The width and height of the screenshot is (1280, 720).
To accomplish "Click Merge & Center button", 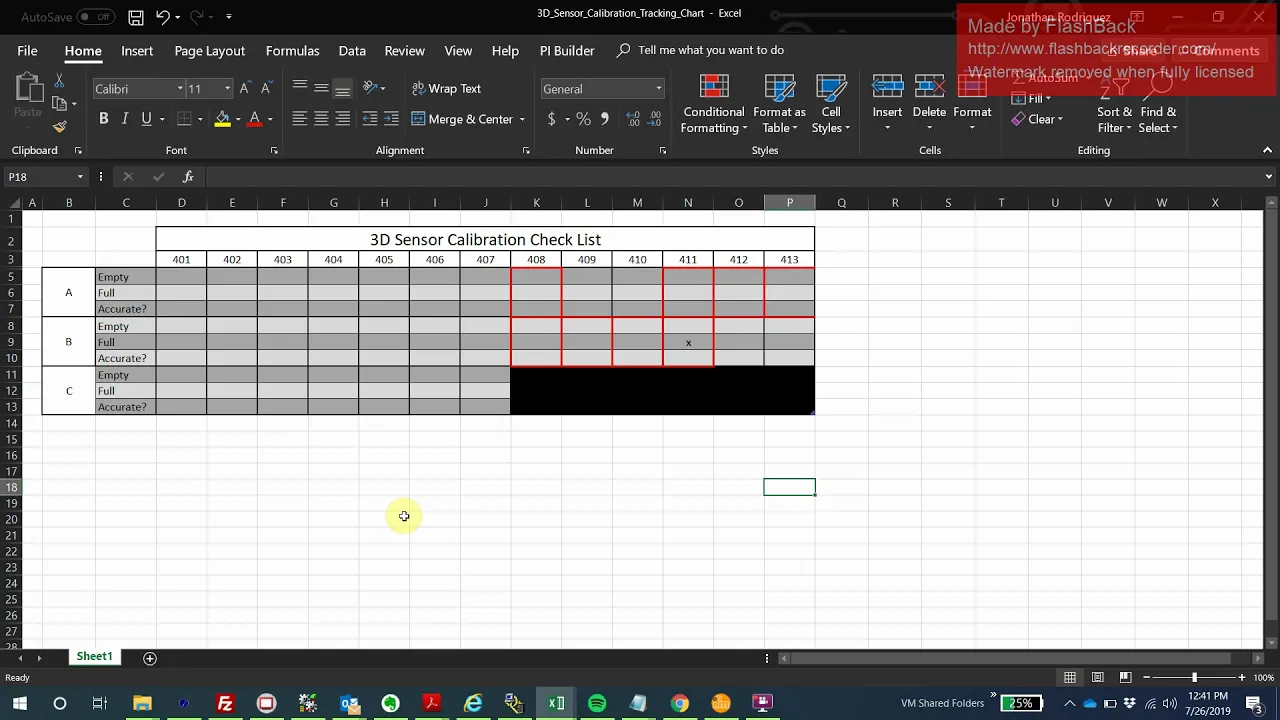I will coord(462,119).
